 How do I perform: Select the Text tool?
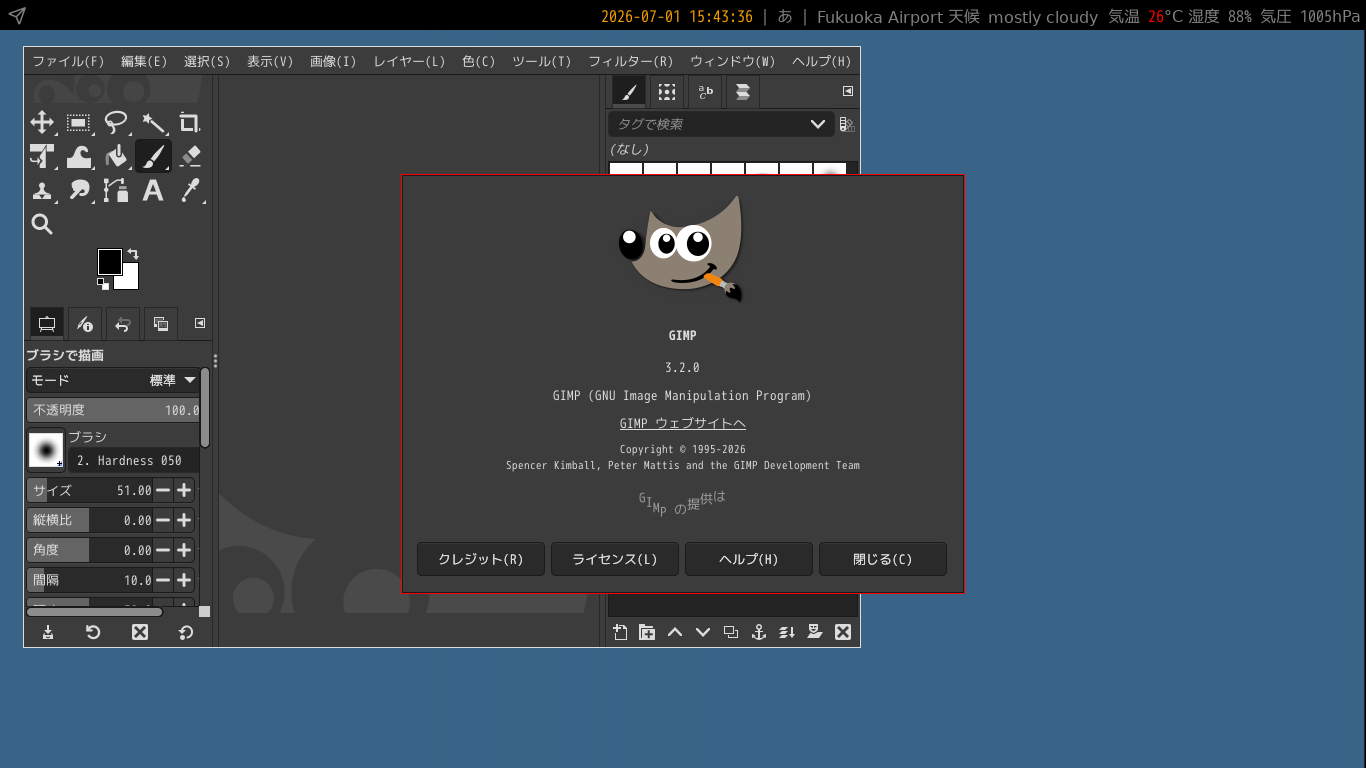point(153,190)
